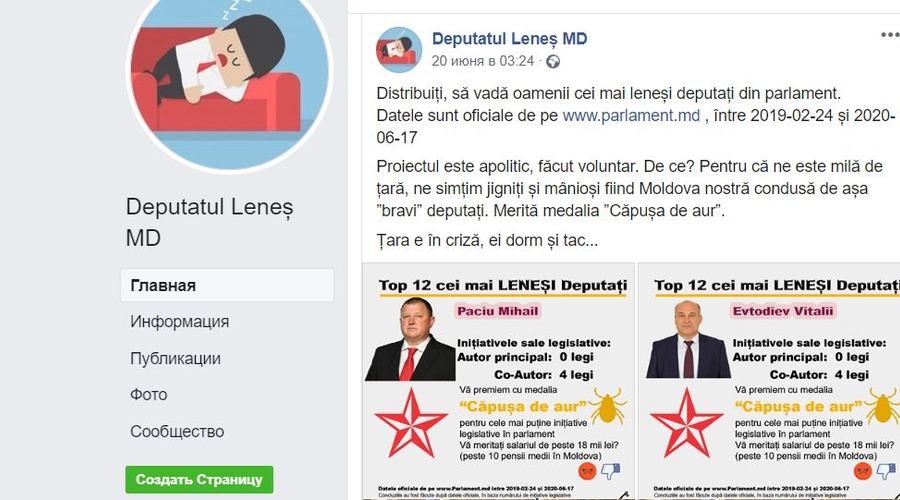Click the globe public-audience icon
Image resolution: width=900 pixels, height=500 pixels.
tap(553, 61)
